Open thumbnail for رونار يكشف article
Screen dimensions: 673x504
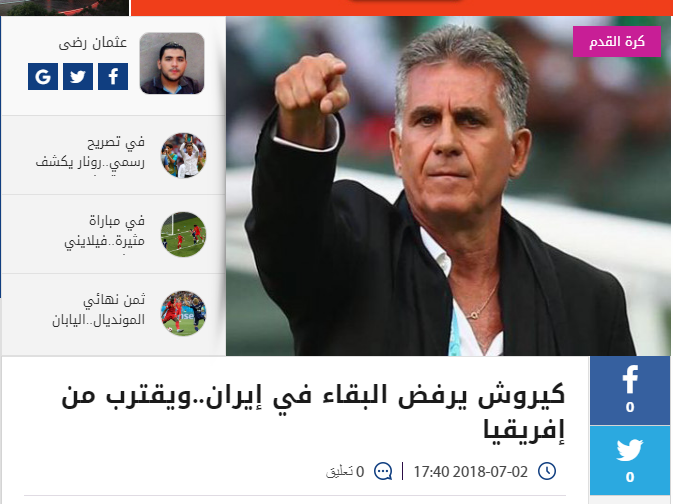pos(183,155)
